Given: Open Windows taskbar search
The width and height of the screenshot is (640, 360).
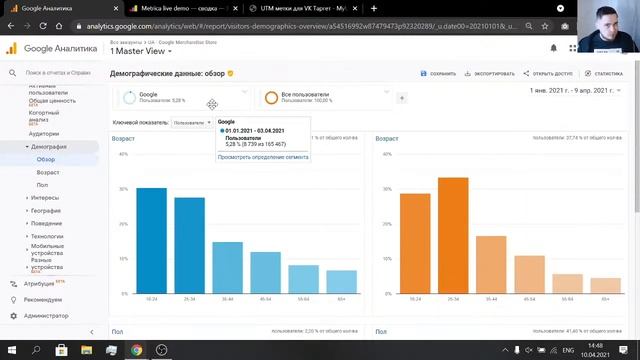Looking at the screenshot, I should 36,350.
